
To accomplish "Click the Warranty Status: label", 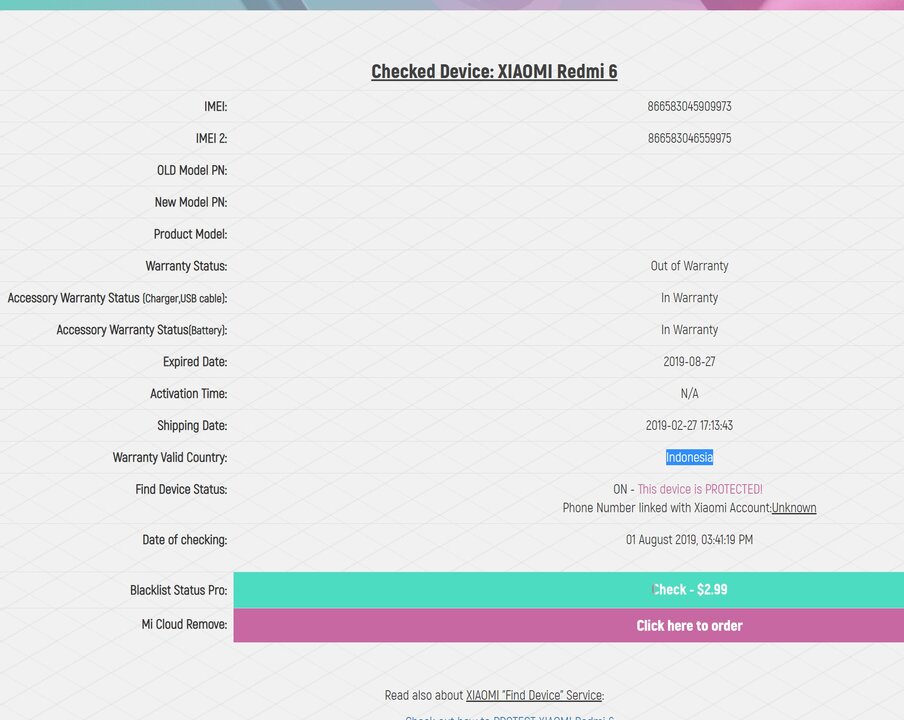I will [186, 266].
